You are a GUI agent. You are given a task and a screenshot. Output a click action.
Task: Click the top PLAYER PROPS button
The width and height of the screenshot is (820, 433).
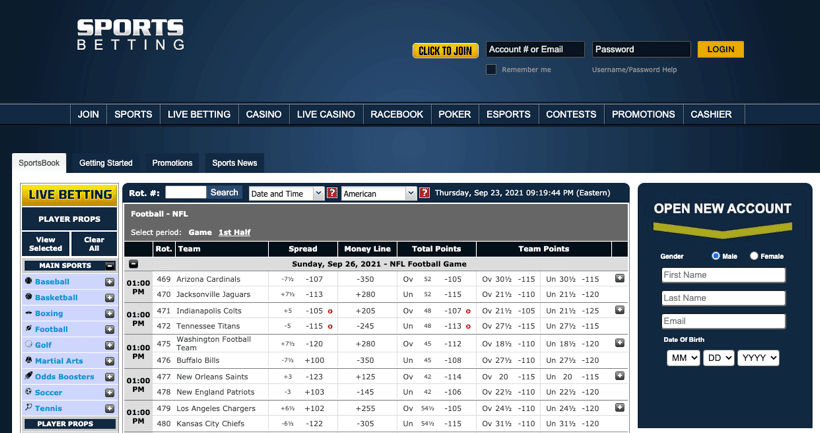[x=70, y=219]
